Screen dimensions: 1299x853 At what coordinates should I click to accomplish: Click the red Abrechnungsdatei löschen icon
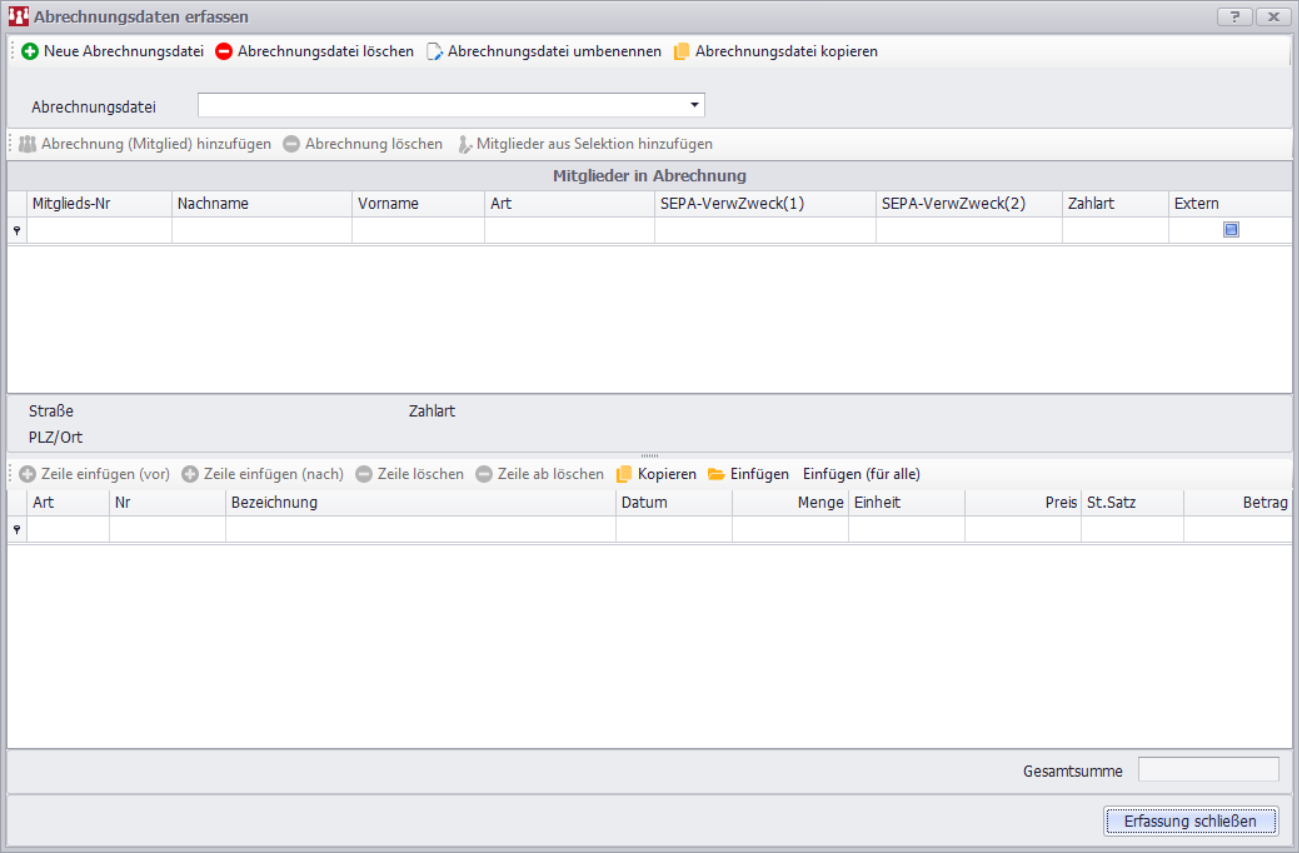(x=224, y=51)
